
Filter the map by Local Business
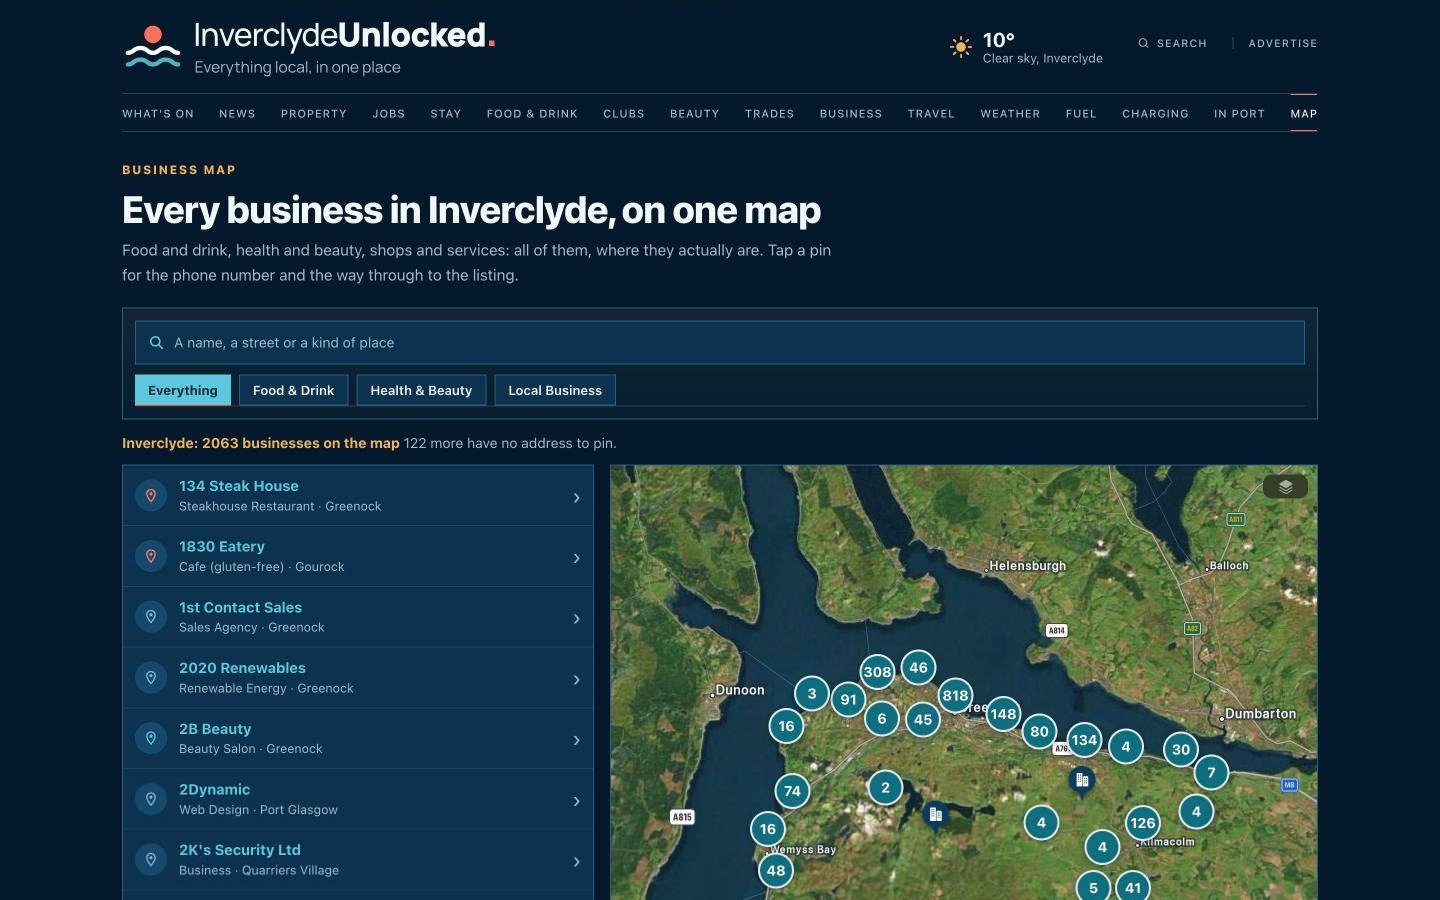tap(555, 390)
